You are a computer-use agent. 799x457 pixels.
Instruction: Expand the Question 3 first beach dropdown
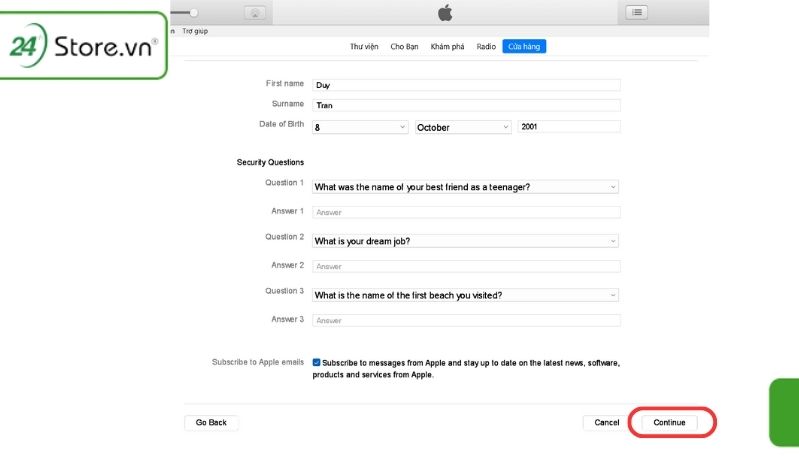point(465,295)
